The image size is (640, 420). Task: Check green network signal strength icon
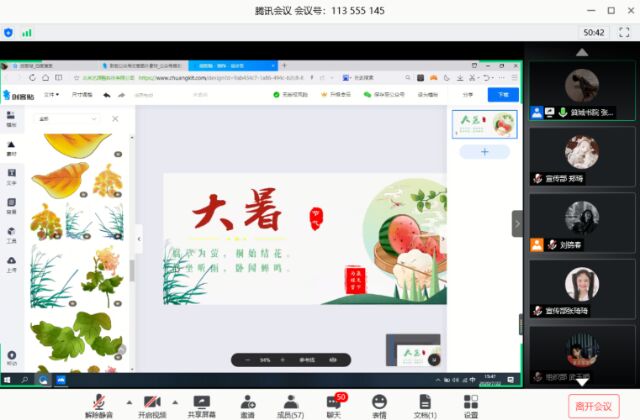coord(27,33)
